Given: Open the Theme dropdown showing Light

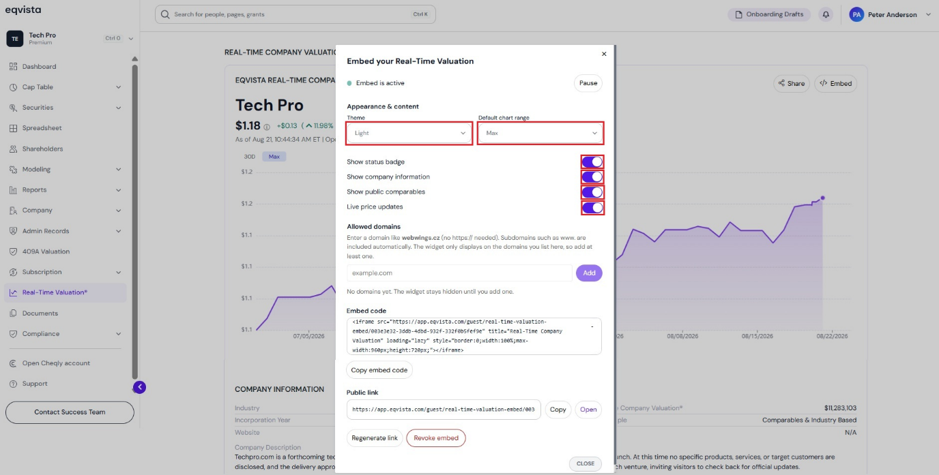Looking at the screenshot, I should click(x=409, y=133).
